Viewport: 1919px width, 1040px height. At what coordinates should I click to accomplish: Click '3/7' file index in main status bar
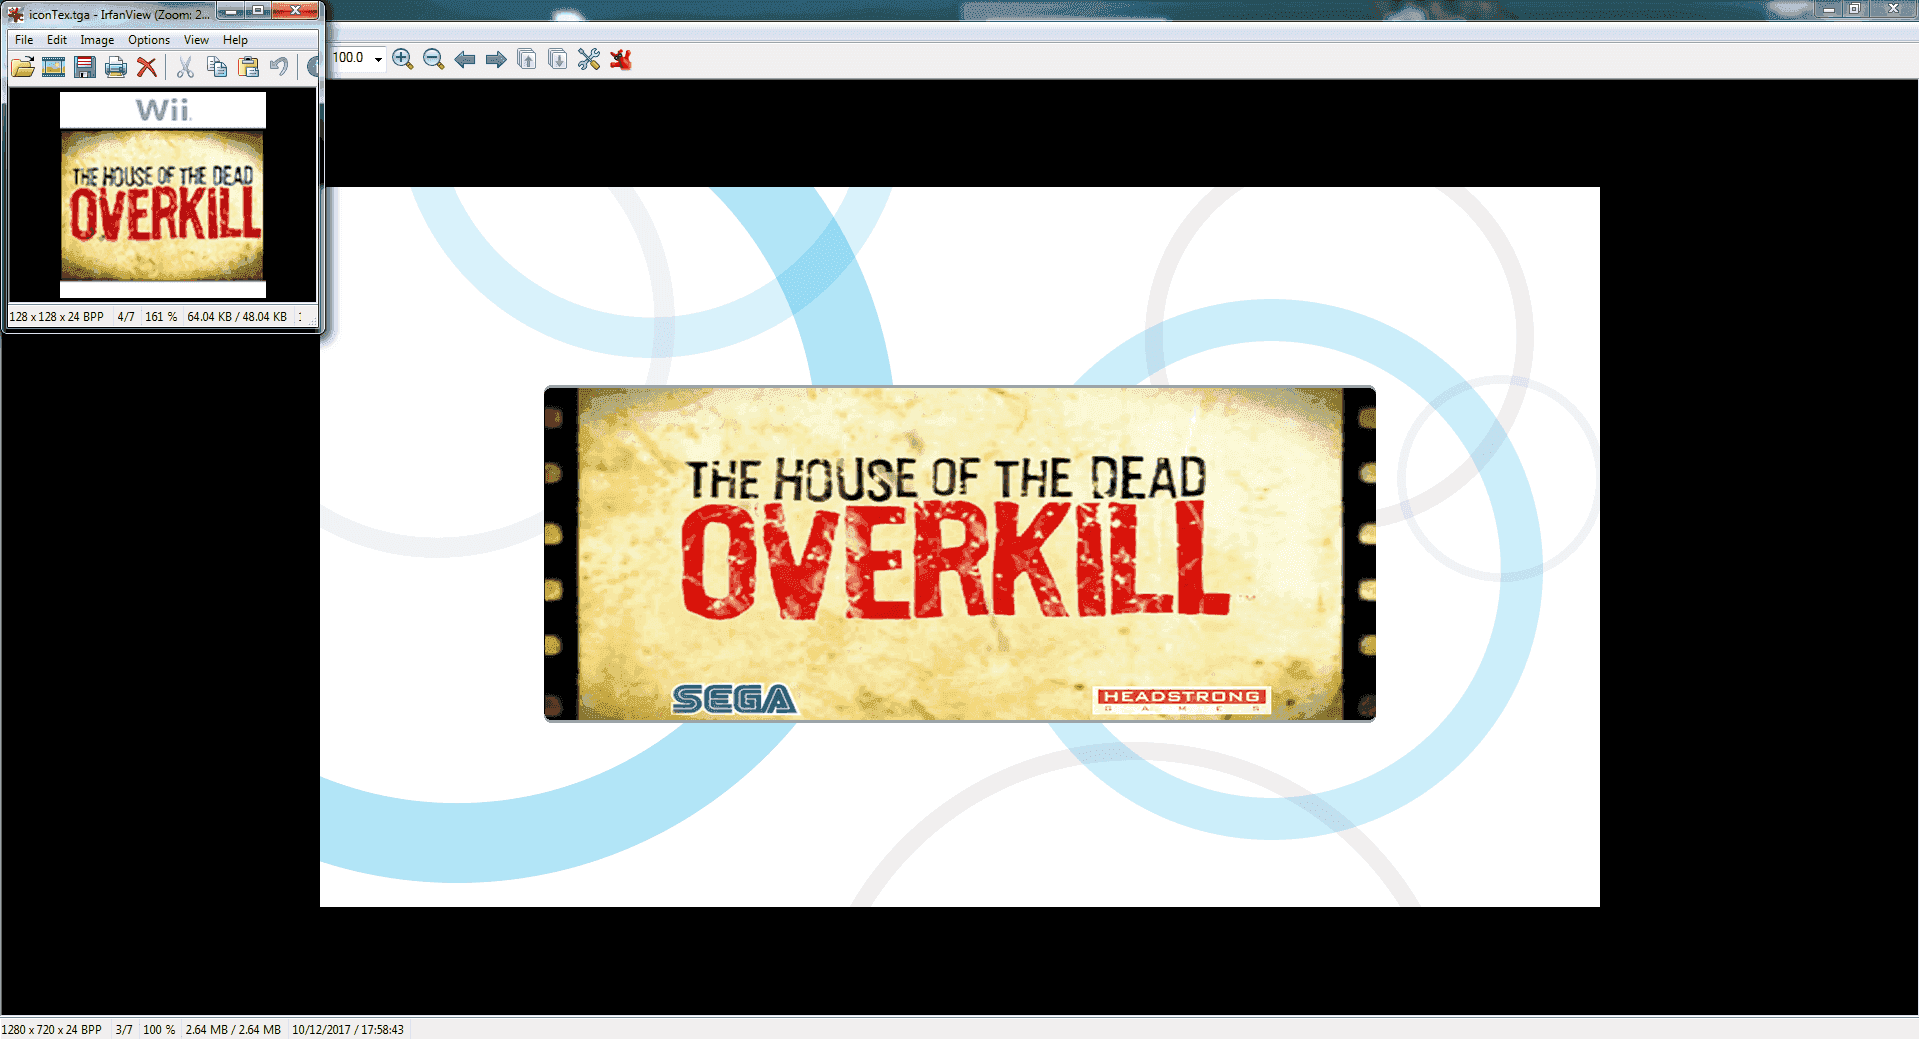[x=124, y=1030]
